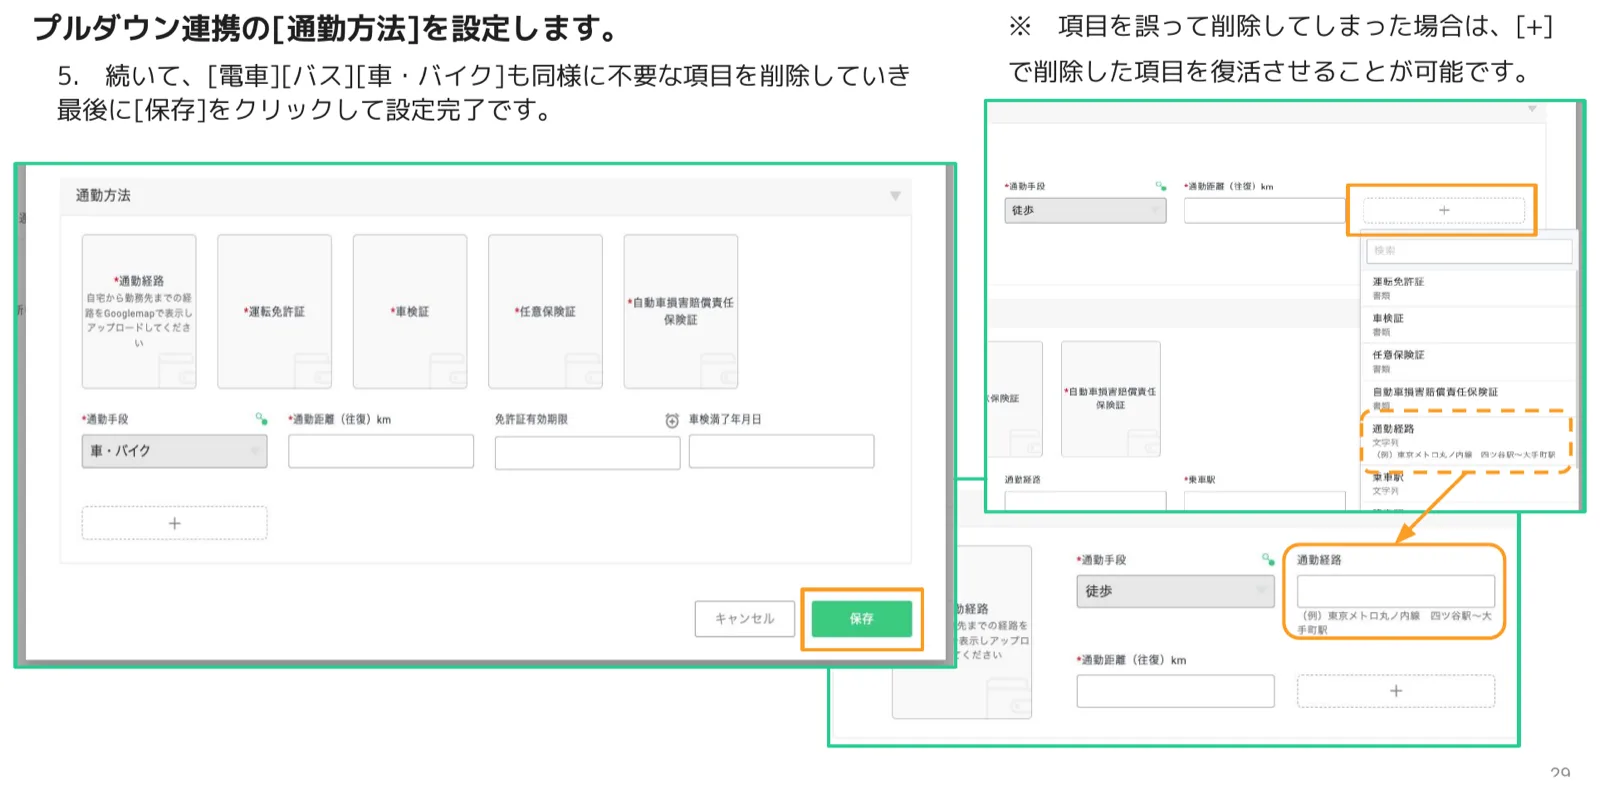Click 通勤距離 input left of the 検索 list
The width and height of the screenshot is (1600, 790).
coord(1265,210)
